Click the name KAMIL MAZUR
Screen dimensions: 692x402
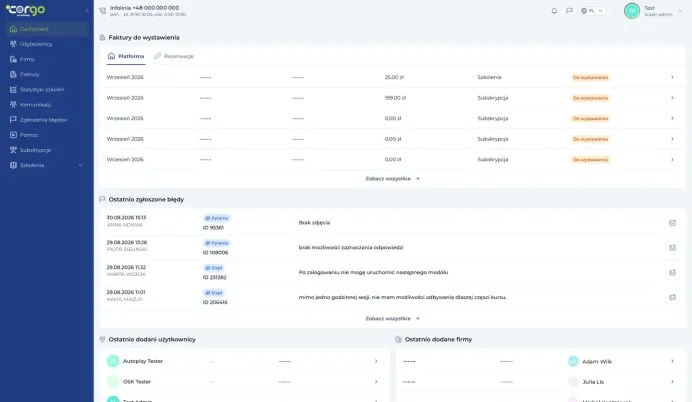(124, 299)
